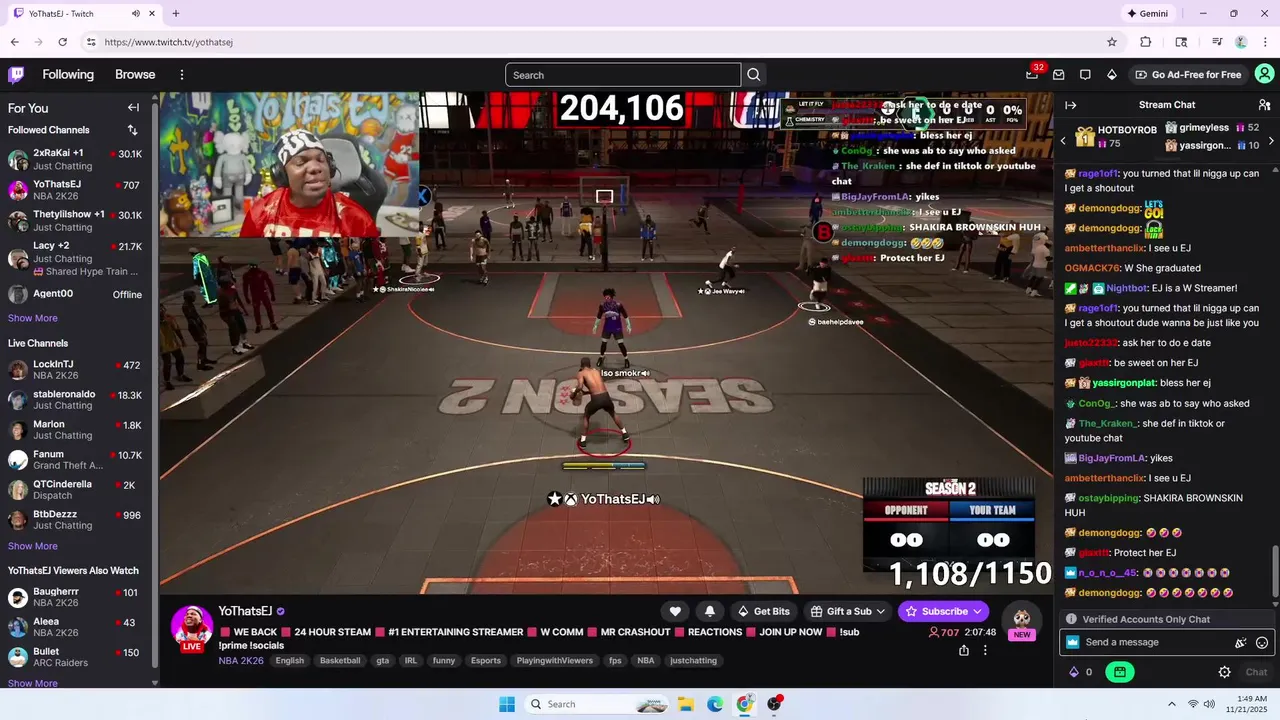Open chat settings gear
The image size is (1280, 720).
click(1224, 672)
